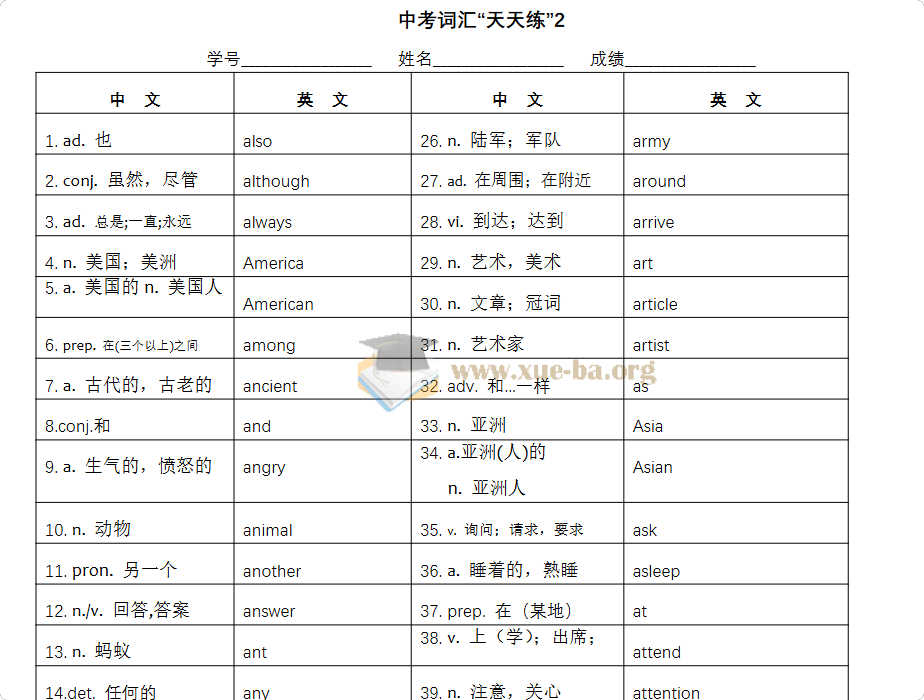Click entry '37. prep. 在（某地）'
The width and height of the screenshot is (924, 700).
[x=497, y=611]
